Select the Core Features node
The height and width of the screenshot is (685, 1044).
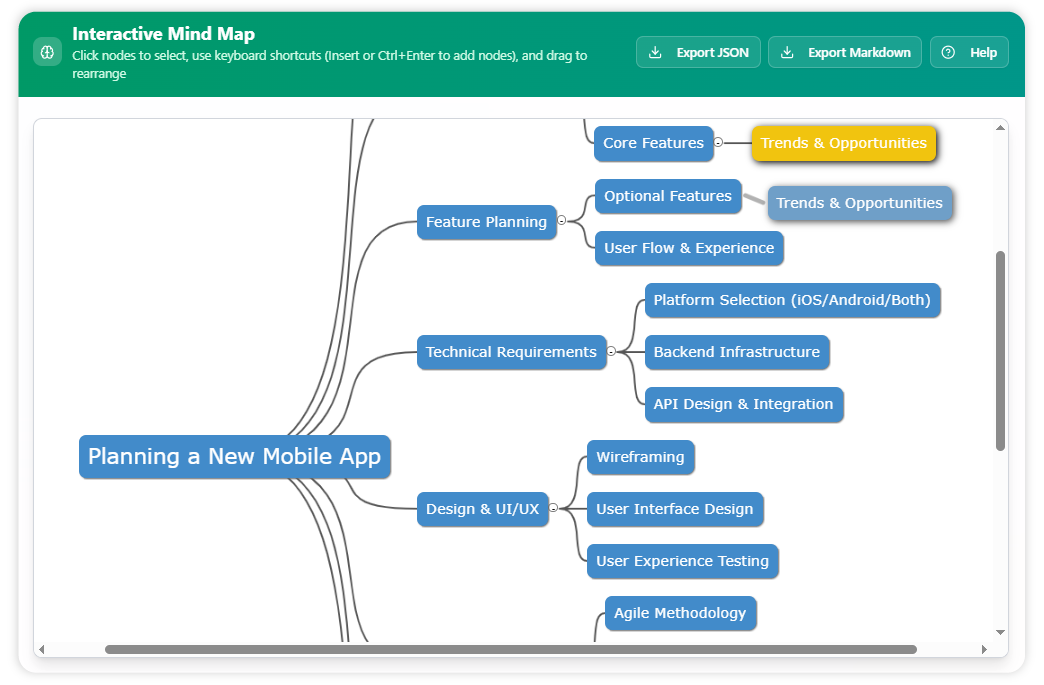tap(653, 143)
